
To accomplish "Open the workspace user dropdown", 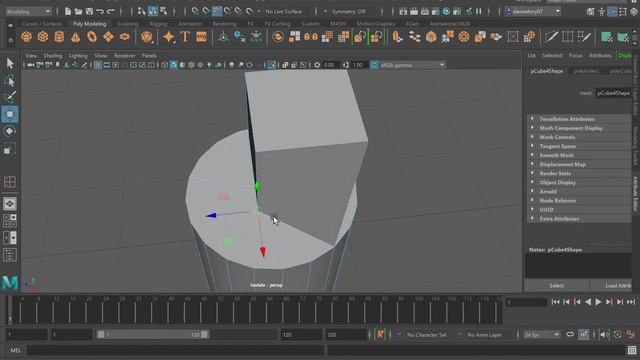I will pyautogui.click(x=533, y=11).
